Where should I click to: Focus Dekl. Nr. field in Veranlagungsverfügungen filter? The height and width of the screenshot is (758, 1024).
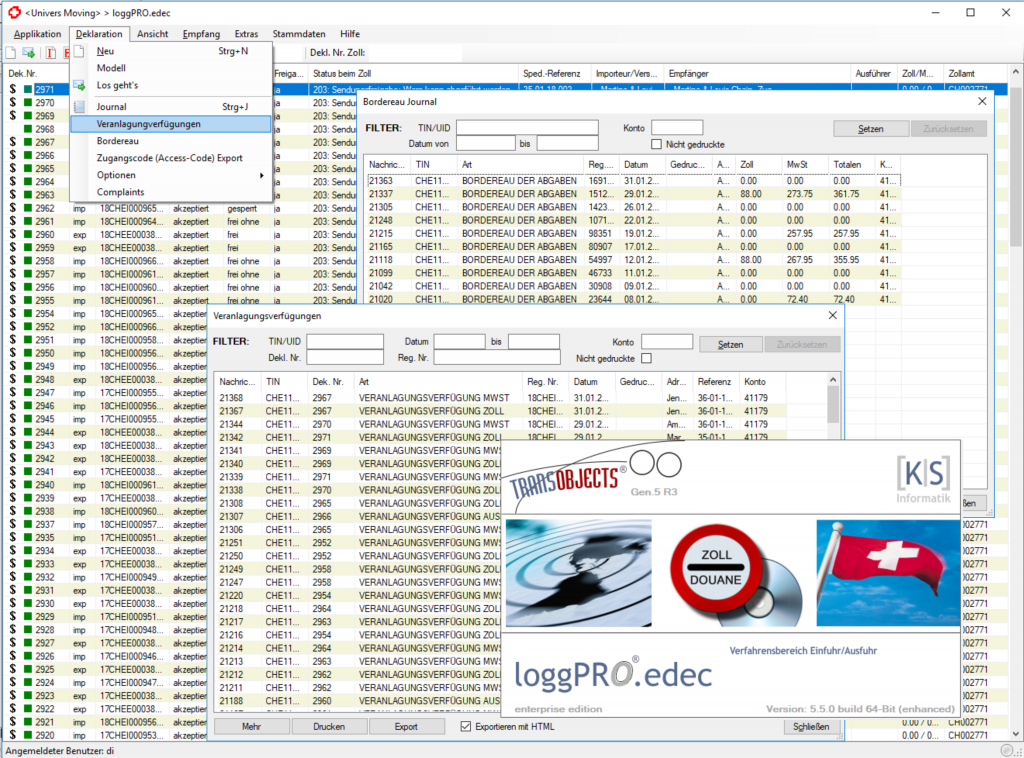click(345, 357)
